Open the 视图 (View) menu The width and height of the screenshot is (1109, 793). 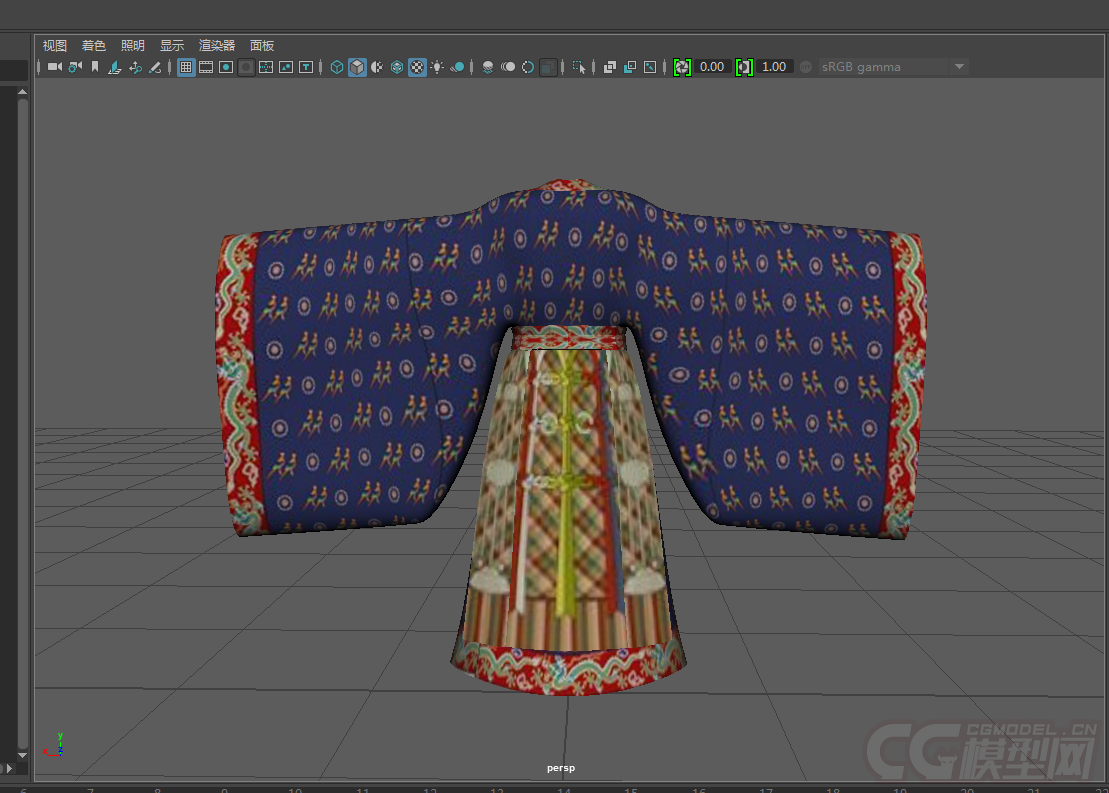tap(54, 45)
